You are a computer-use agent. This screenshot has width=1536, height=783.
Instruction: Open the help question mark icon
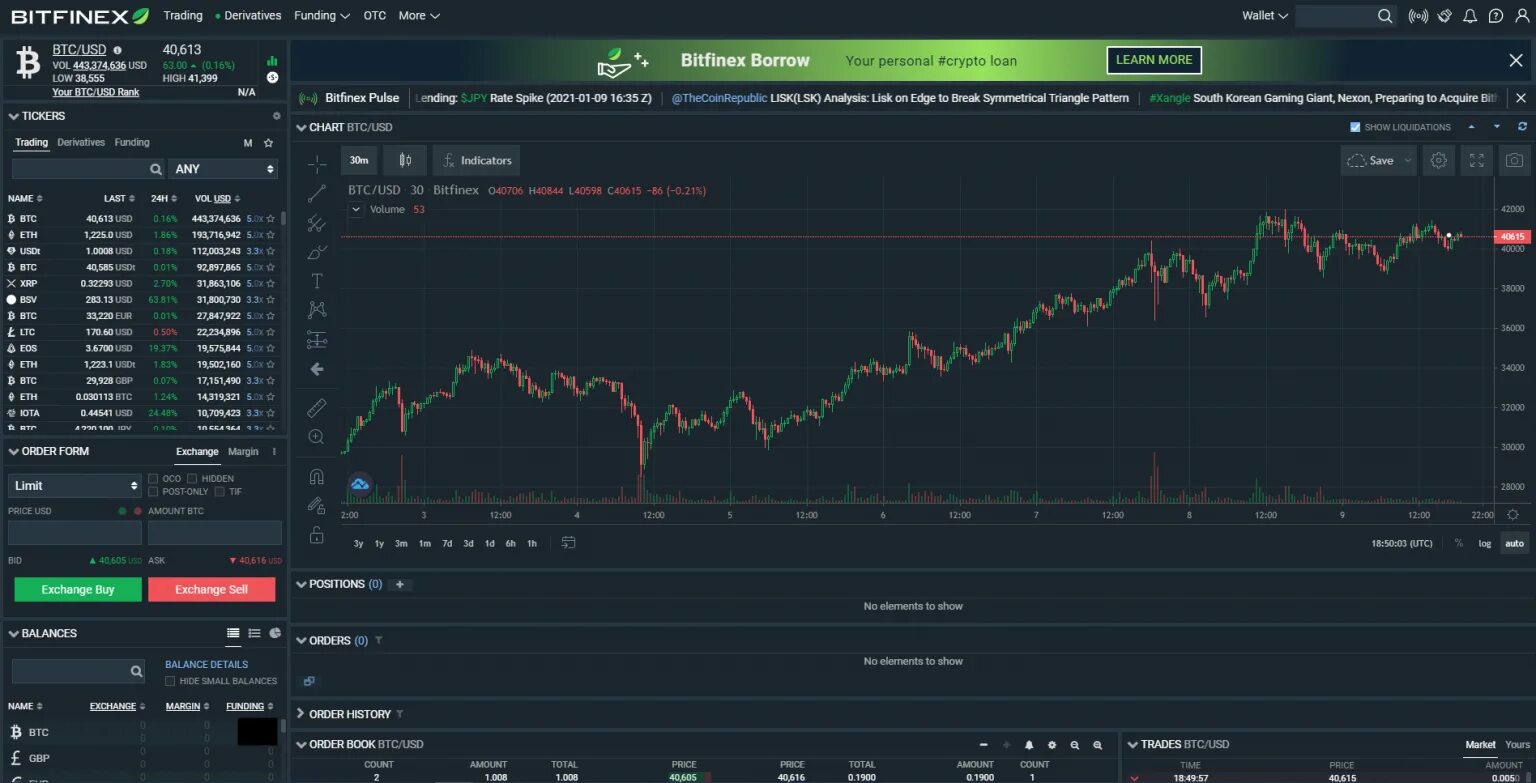click(x=1496, y=15)
